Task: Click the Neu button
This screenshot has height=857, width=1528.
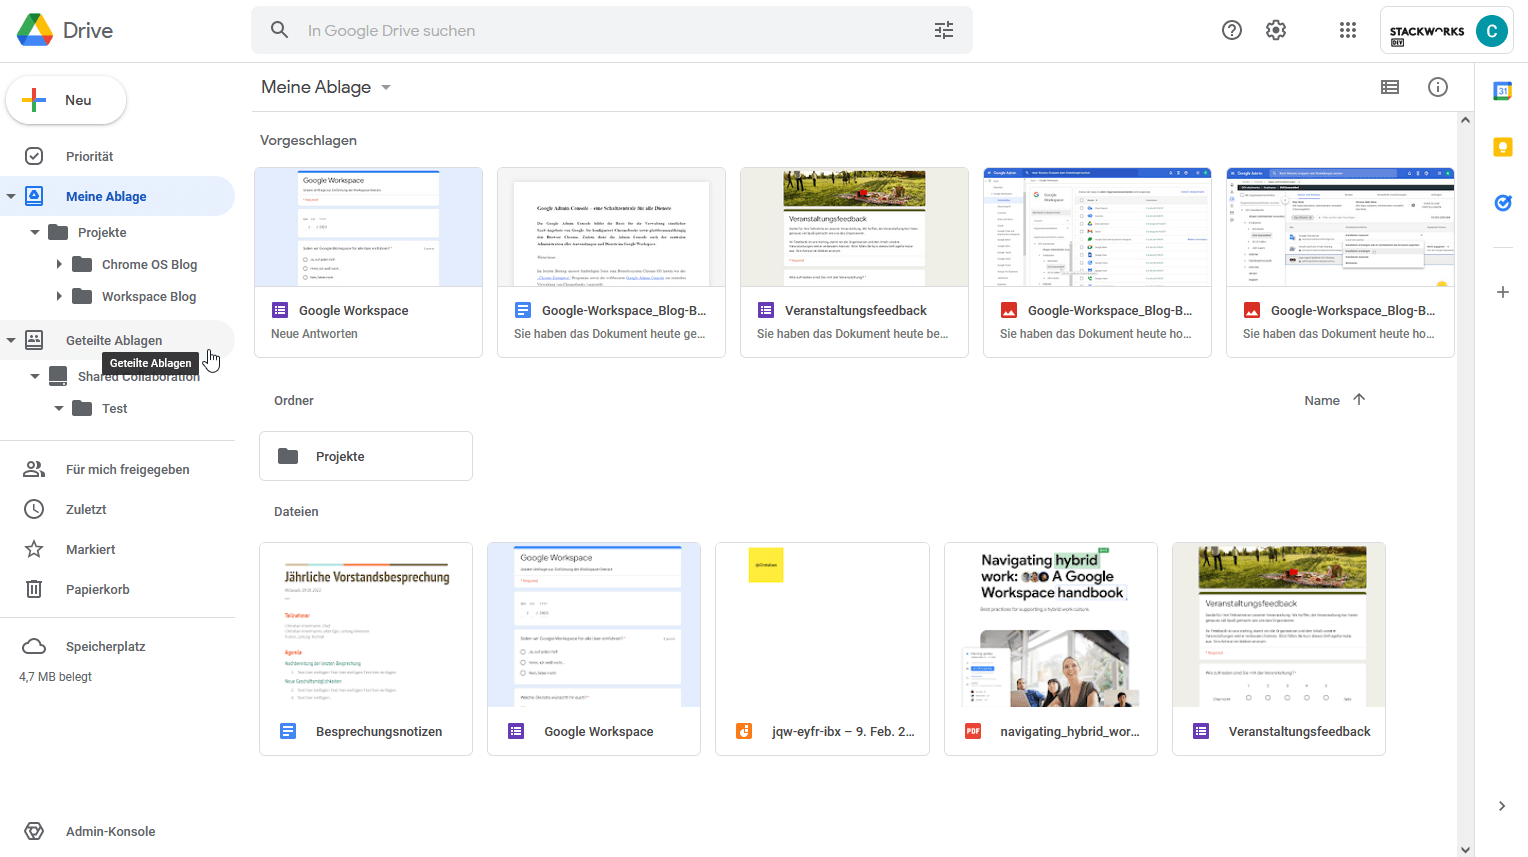Action: 66,100
